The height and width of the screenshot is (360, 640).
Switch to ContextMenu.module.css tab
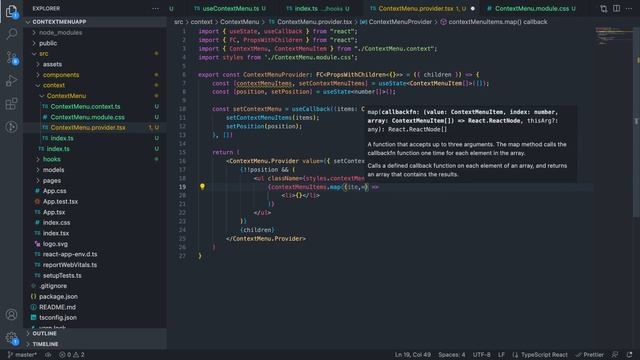[532, 9]
